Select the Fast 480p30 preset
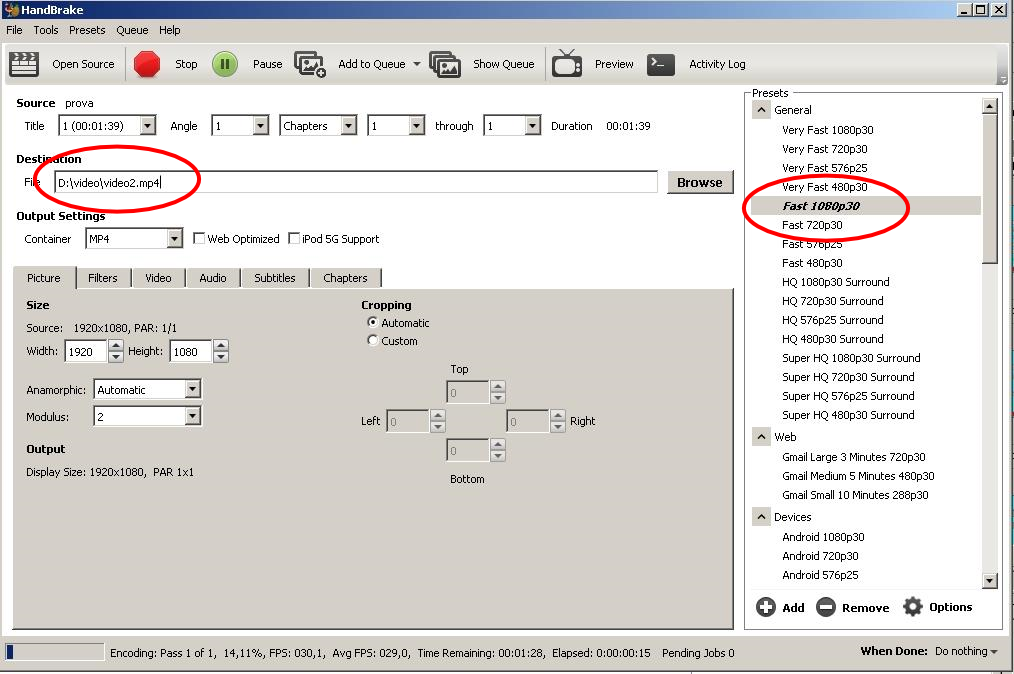Image resolution: width=1014 pixels, height=674 pixels. click(x=812, y=263)
